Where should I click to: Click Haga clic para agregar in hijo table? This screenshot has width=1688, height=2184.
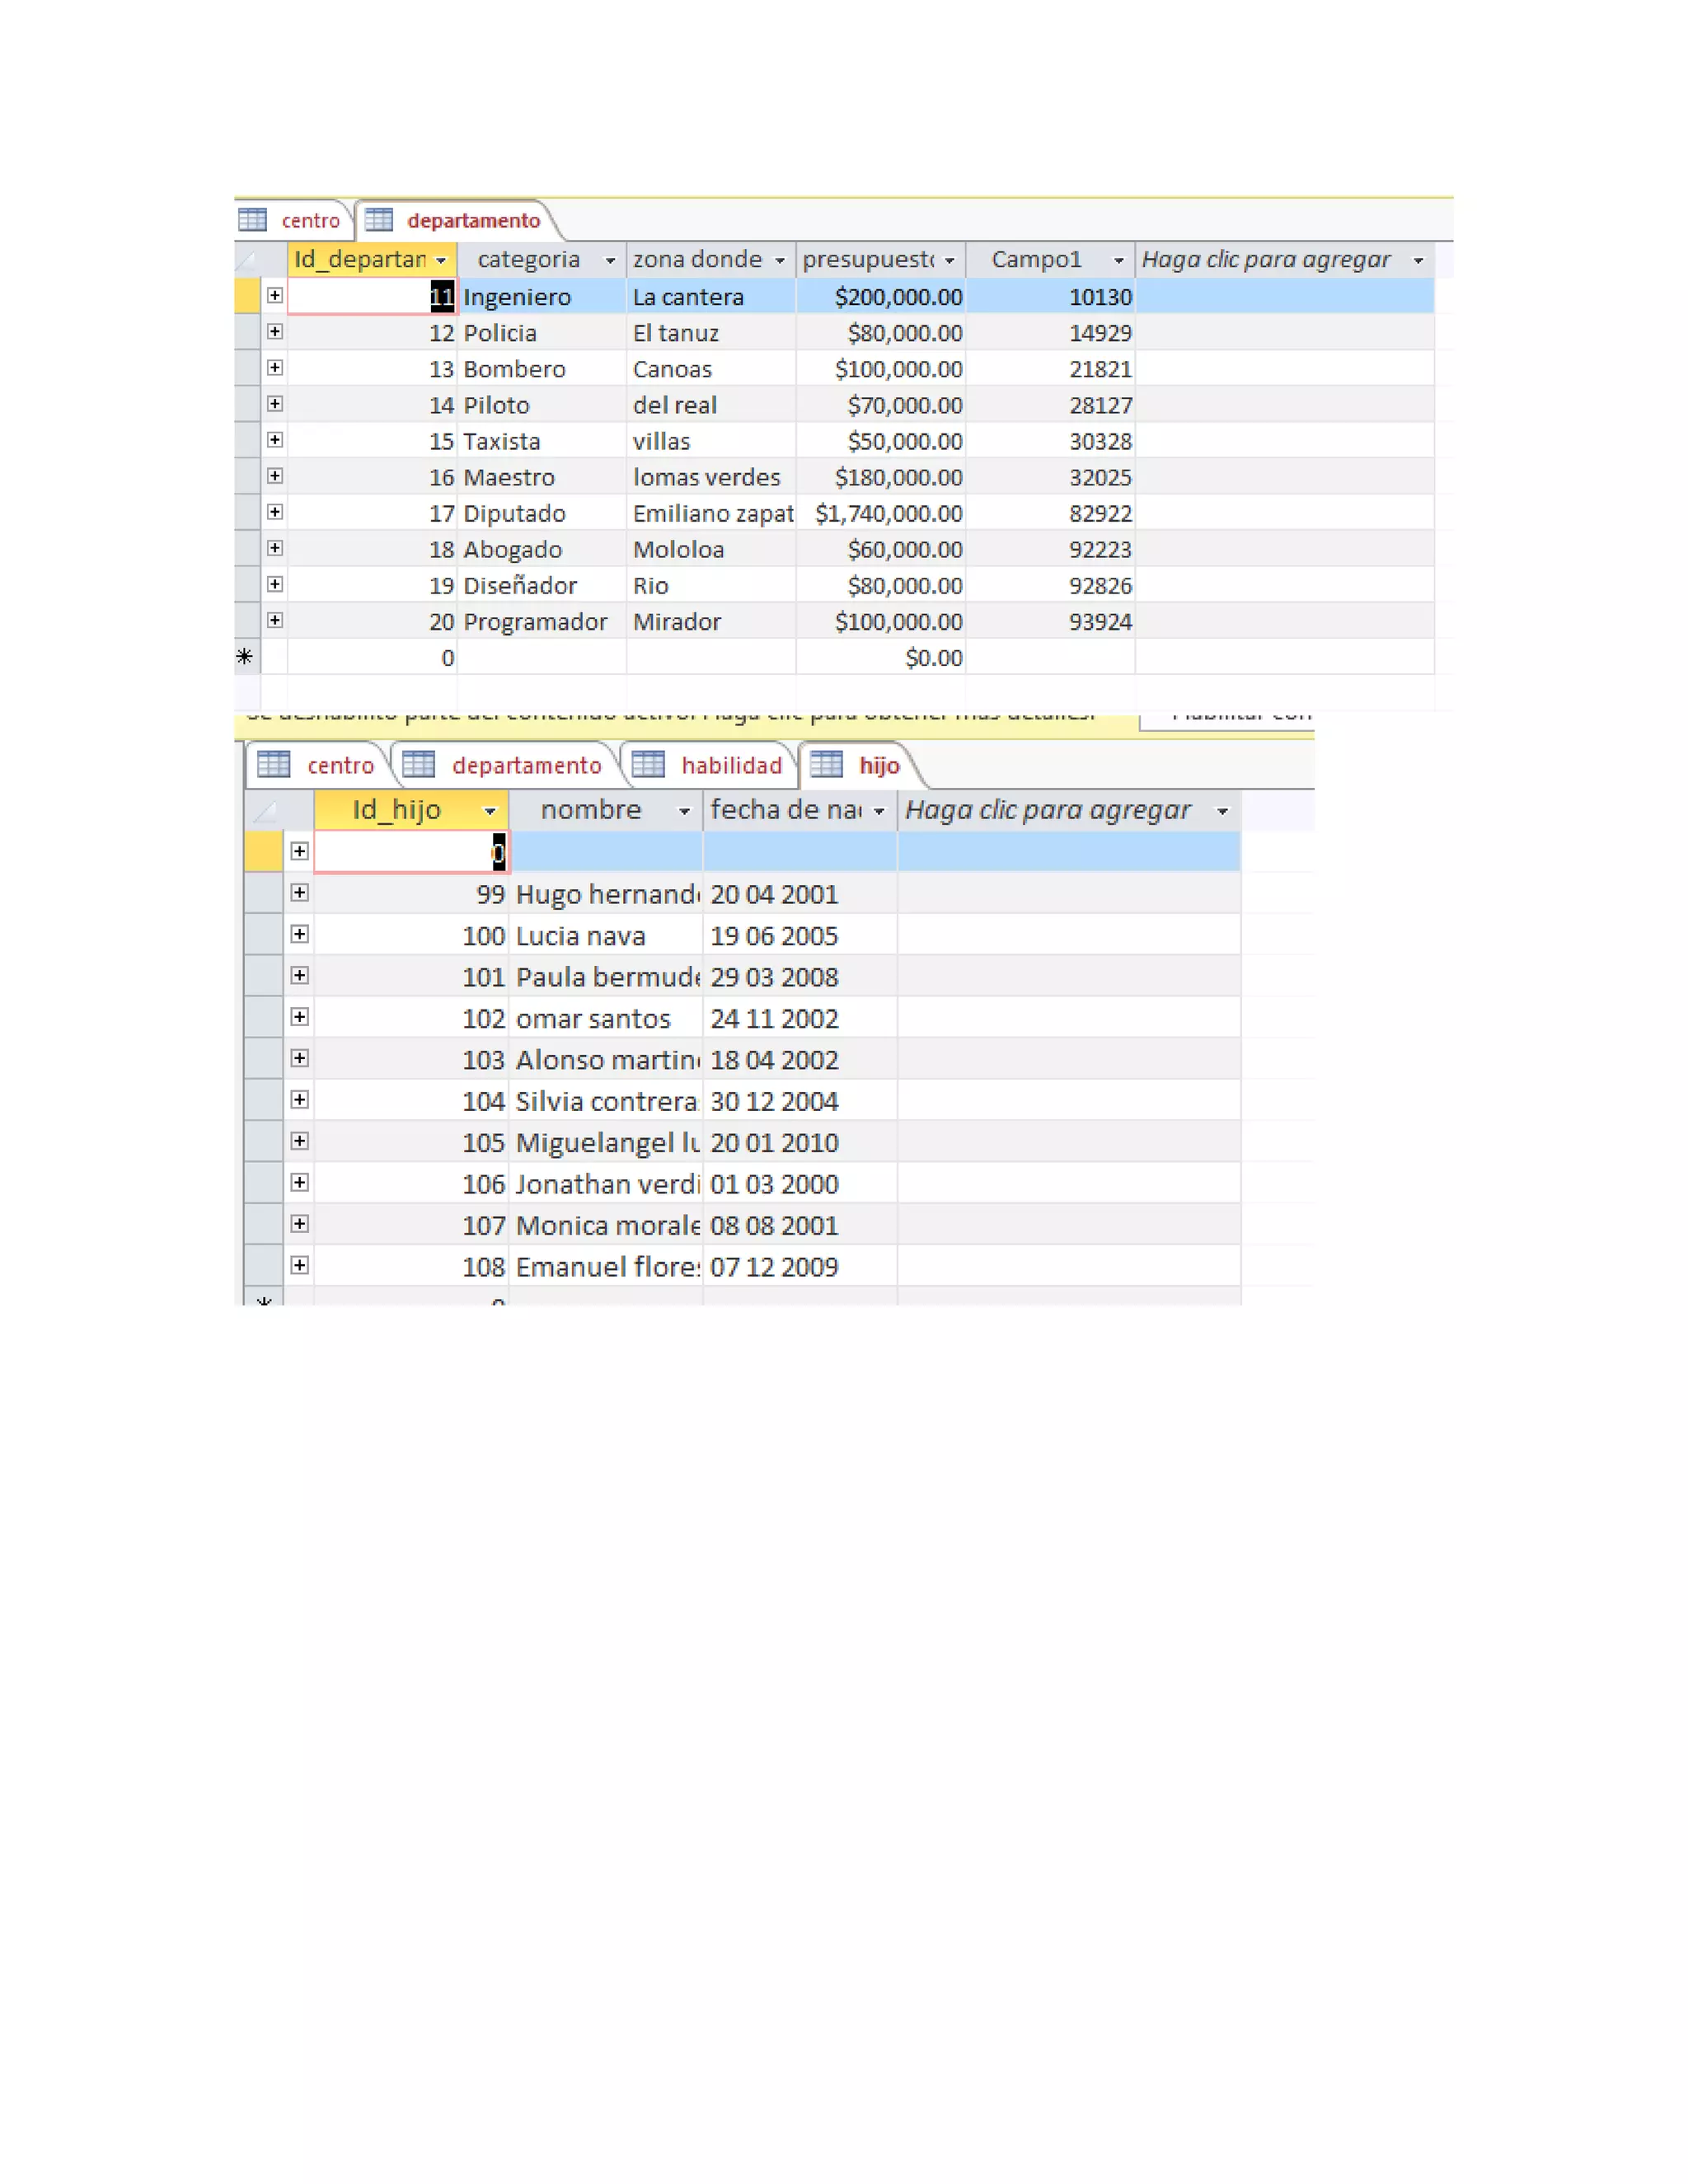pyautogui.click(x=1047, y=810)
